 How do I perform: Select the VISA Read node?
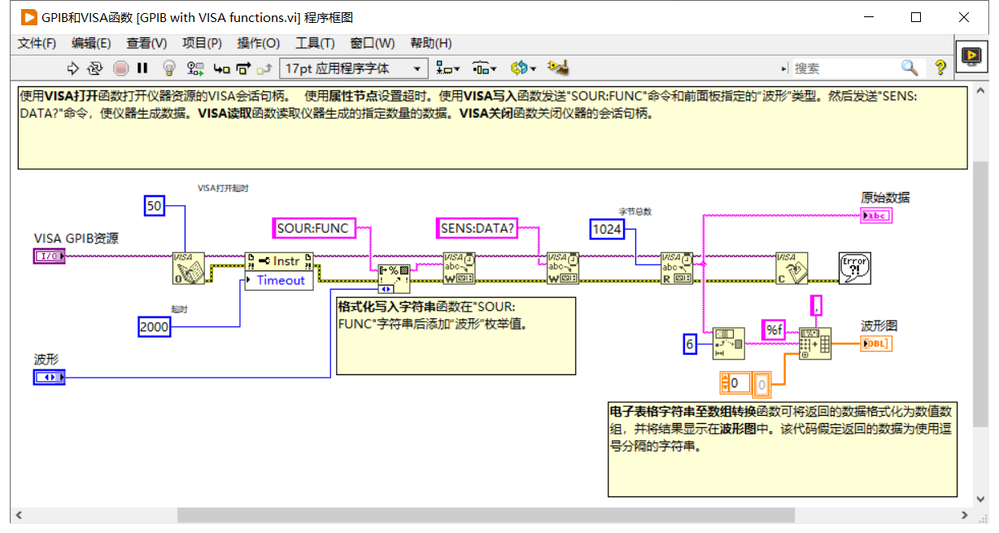click(x=677, y=268)
